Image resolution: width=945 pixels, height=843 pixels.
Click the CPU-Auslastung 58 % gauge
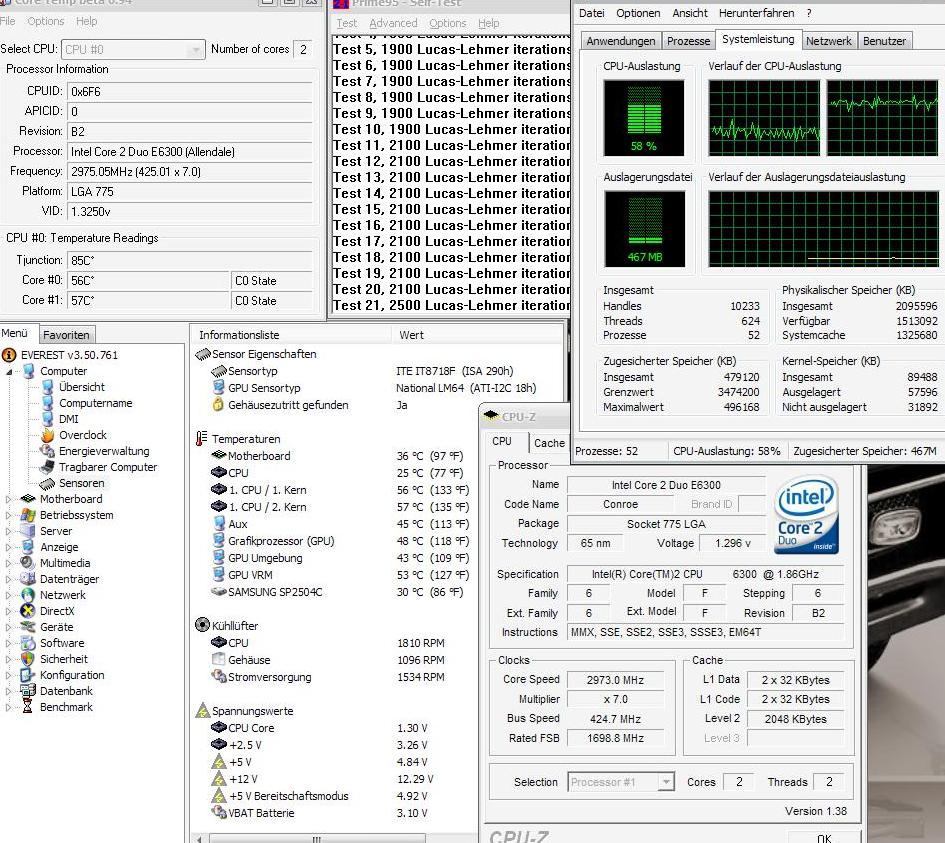pyautogui.click(x=644, y=118)
